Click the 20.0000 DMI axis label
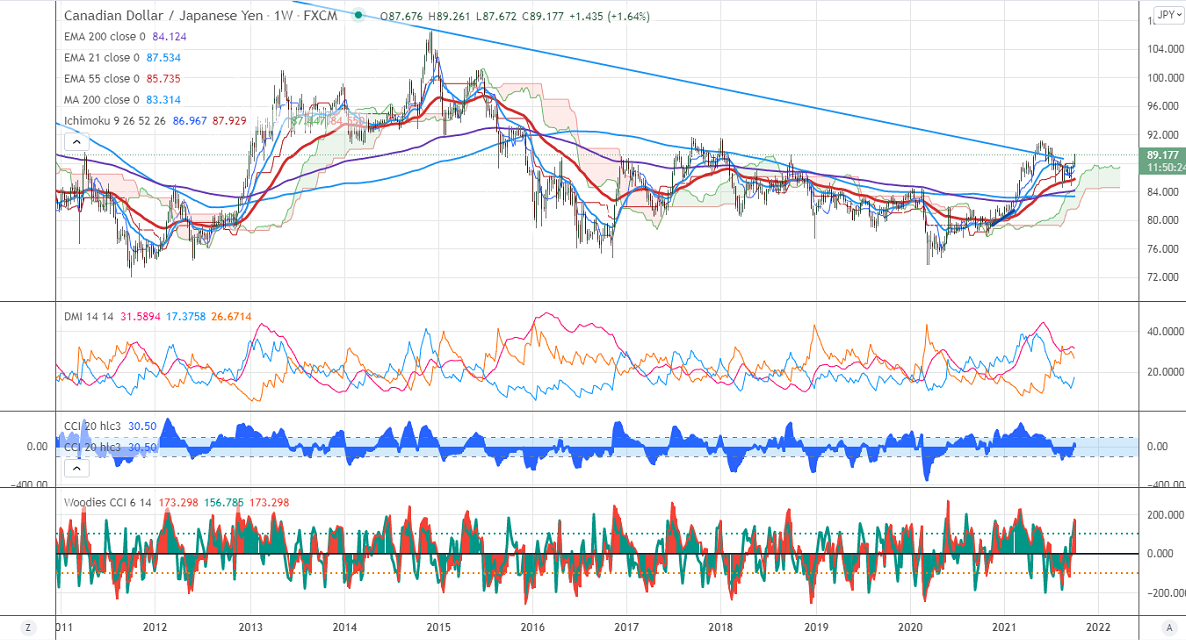1186x640 pixels. [x=1166, y=372]
